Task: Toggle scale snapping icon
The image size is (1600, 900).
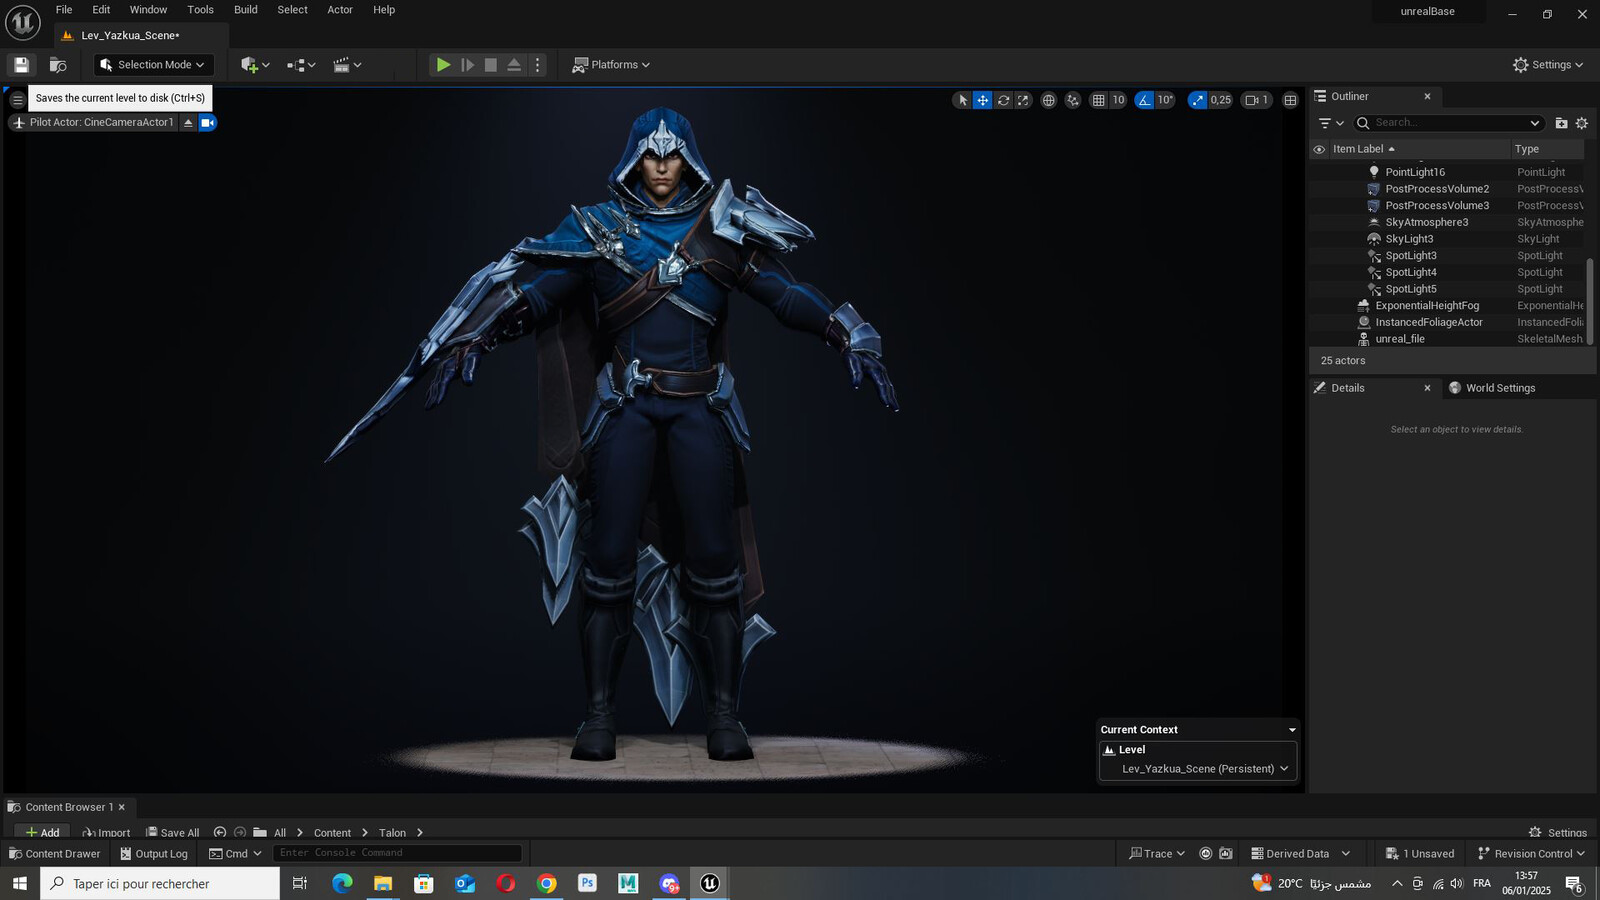Action: (x=1197, y=100)
